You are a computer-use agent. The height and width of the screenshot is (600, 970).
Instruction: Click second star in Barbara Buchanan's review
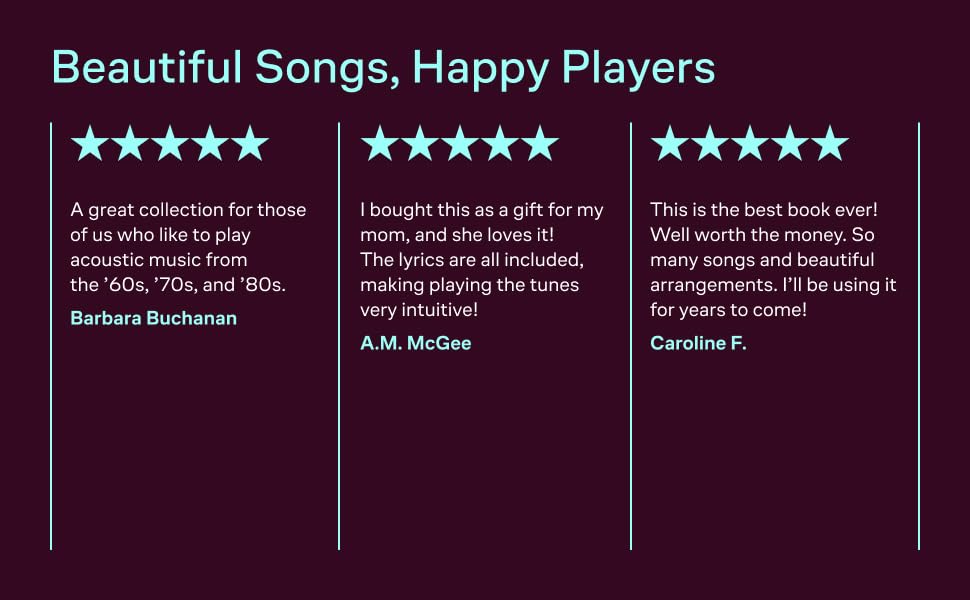[130, 144]
